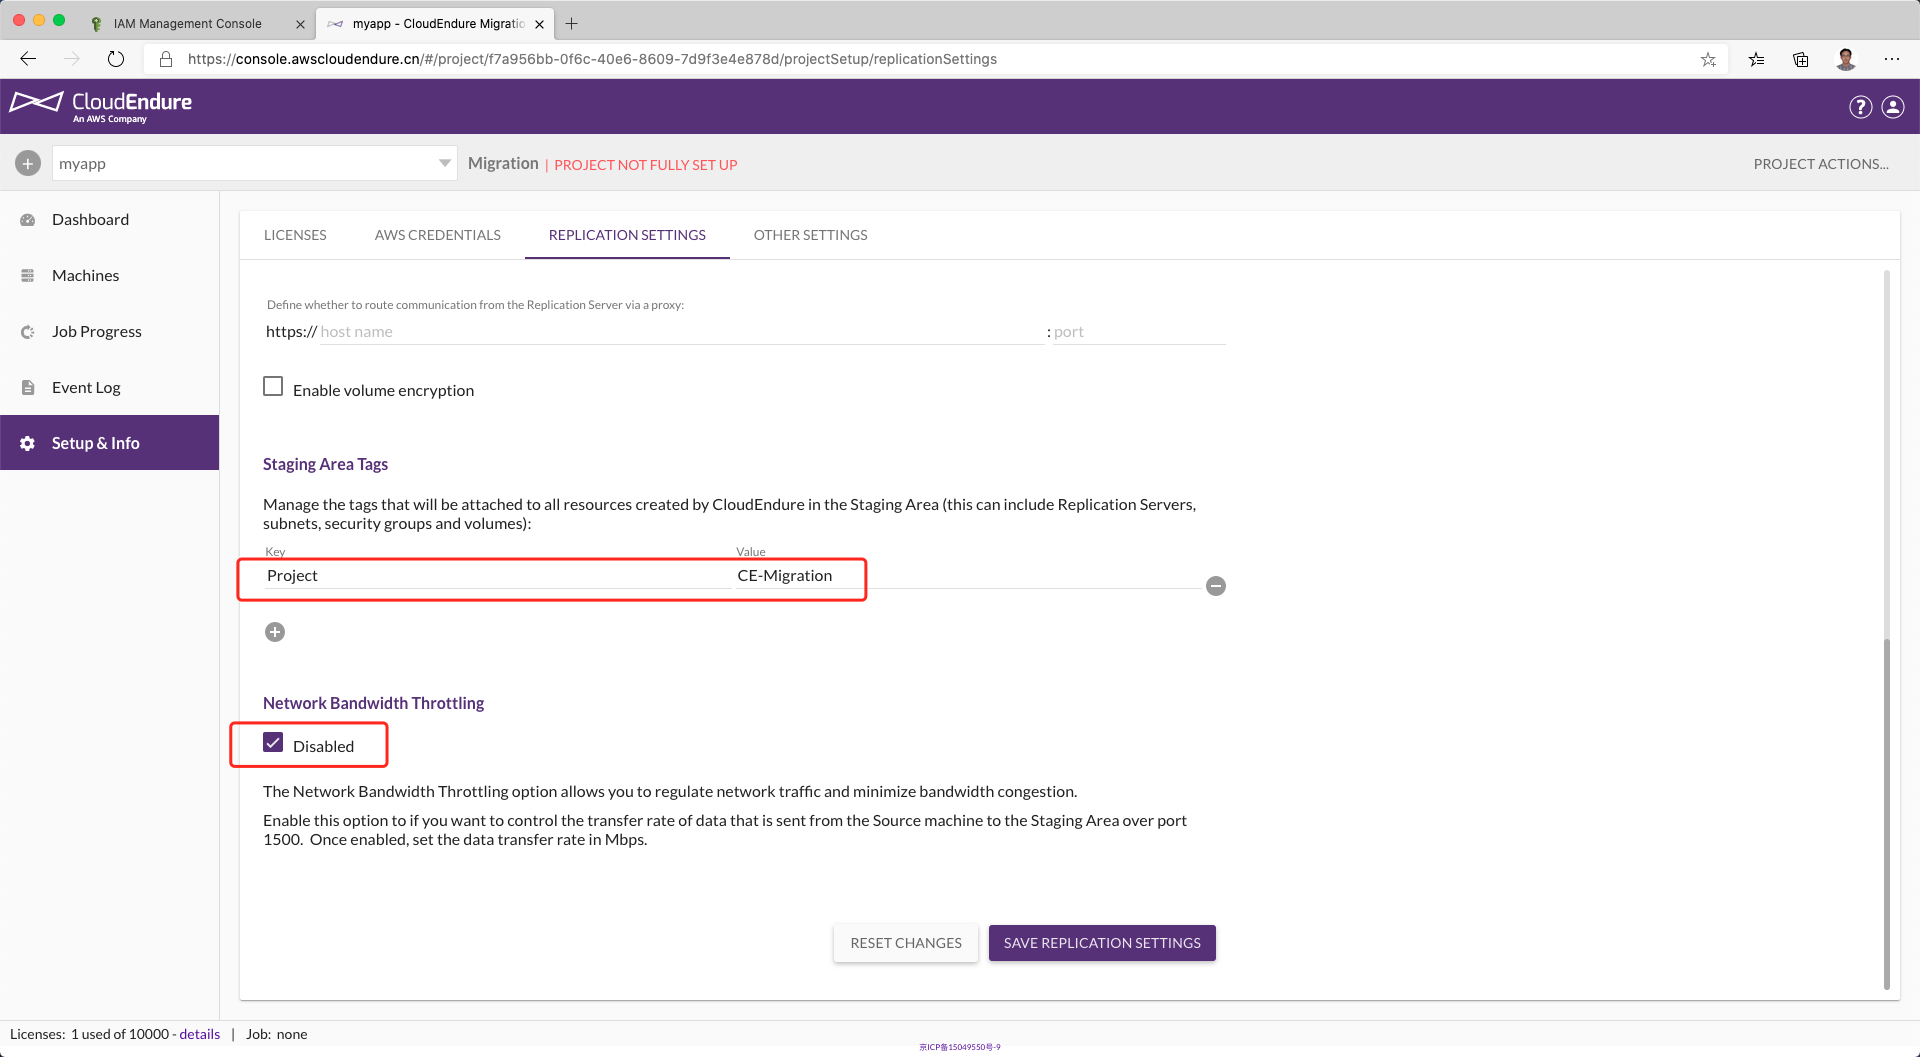Viewport: 1920px width, 1057px height.
Task: Open Dashboard from the sidebar
Action: pyautogui.click(x=90, y=220)
